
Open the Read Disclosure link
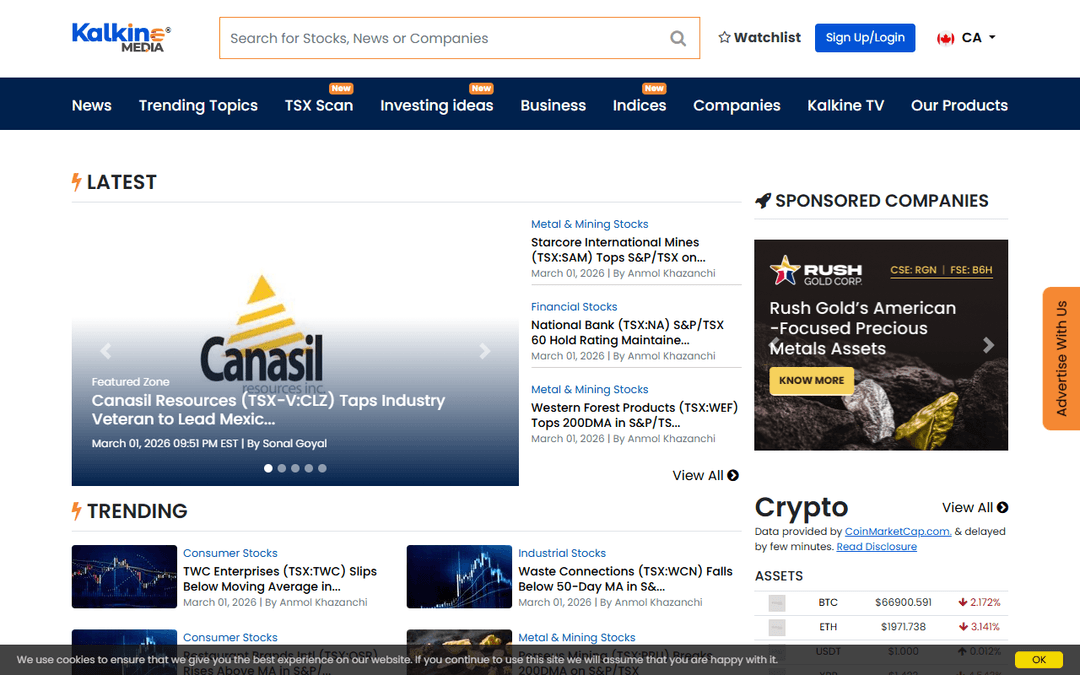point(876,546)
